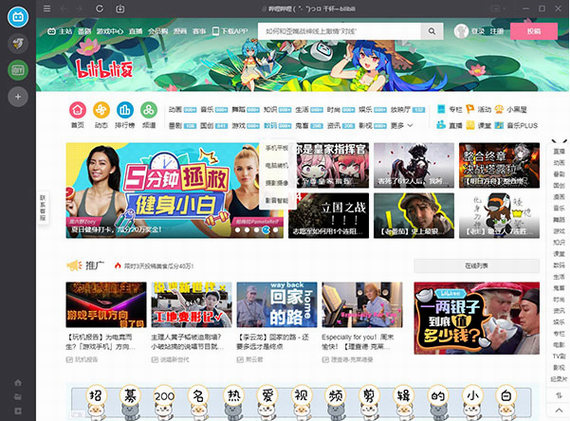570x421 pixels.
Task: Click the bilibili TV icon in sidebar
Action: 18,17
